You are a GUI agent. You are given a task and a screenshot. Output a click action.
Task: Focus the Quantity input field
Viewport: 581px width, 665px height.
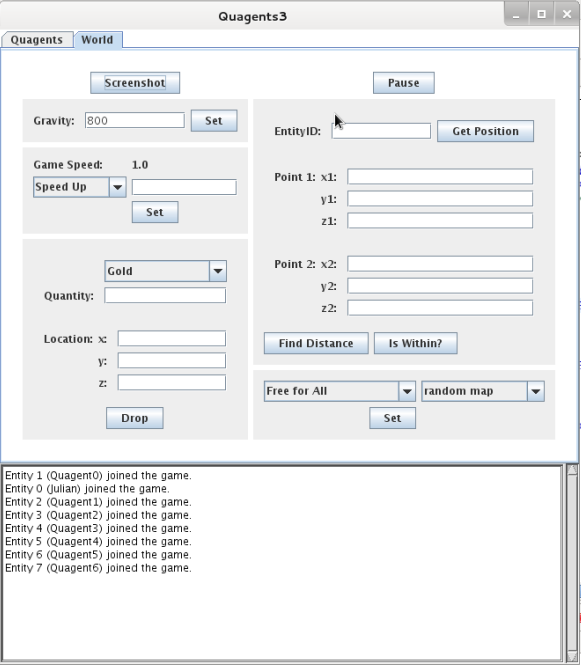pos(165,295)
